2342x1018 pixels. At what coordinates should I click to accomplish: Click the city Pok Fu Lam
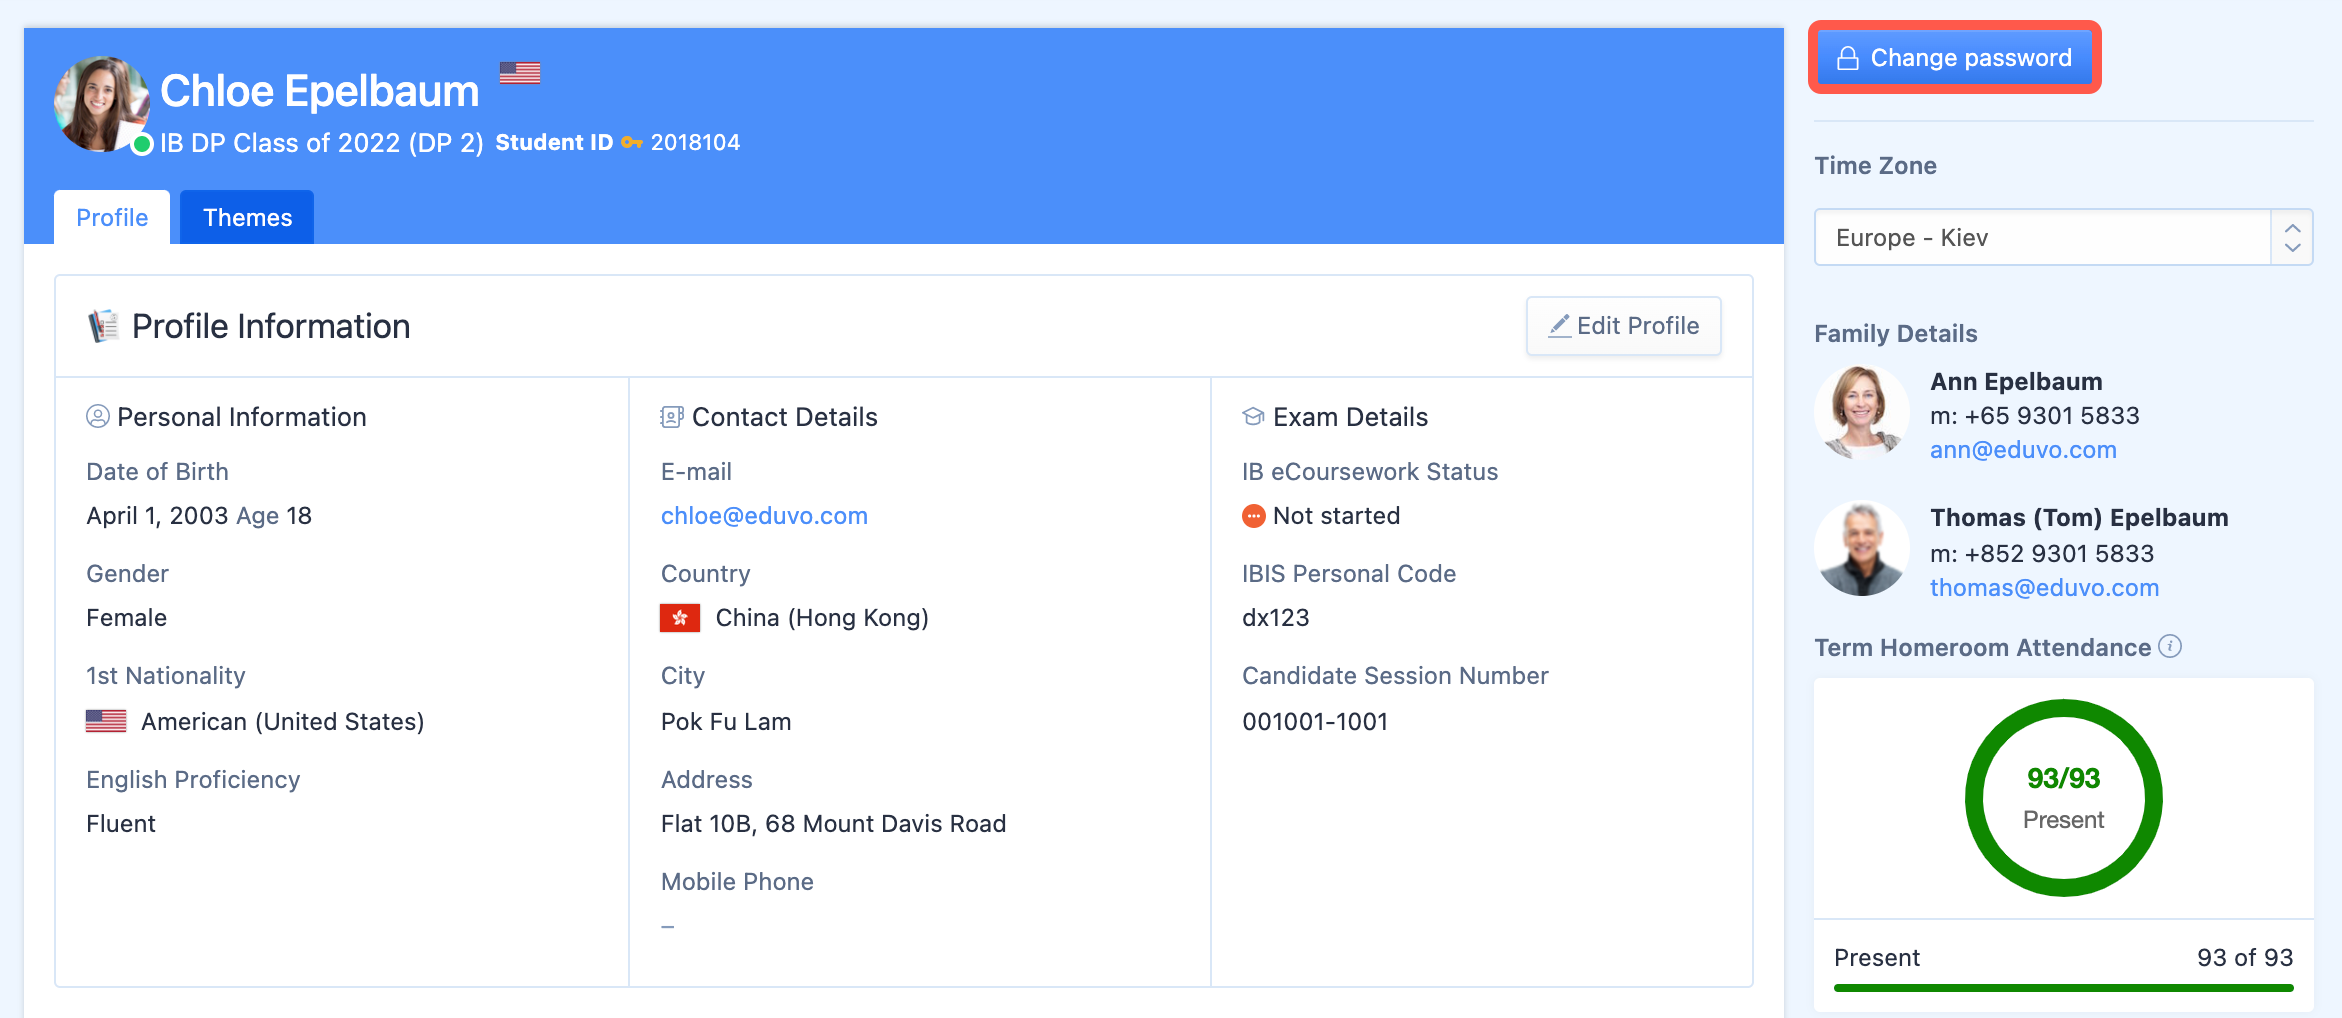726,722
